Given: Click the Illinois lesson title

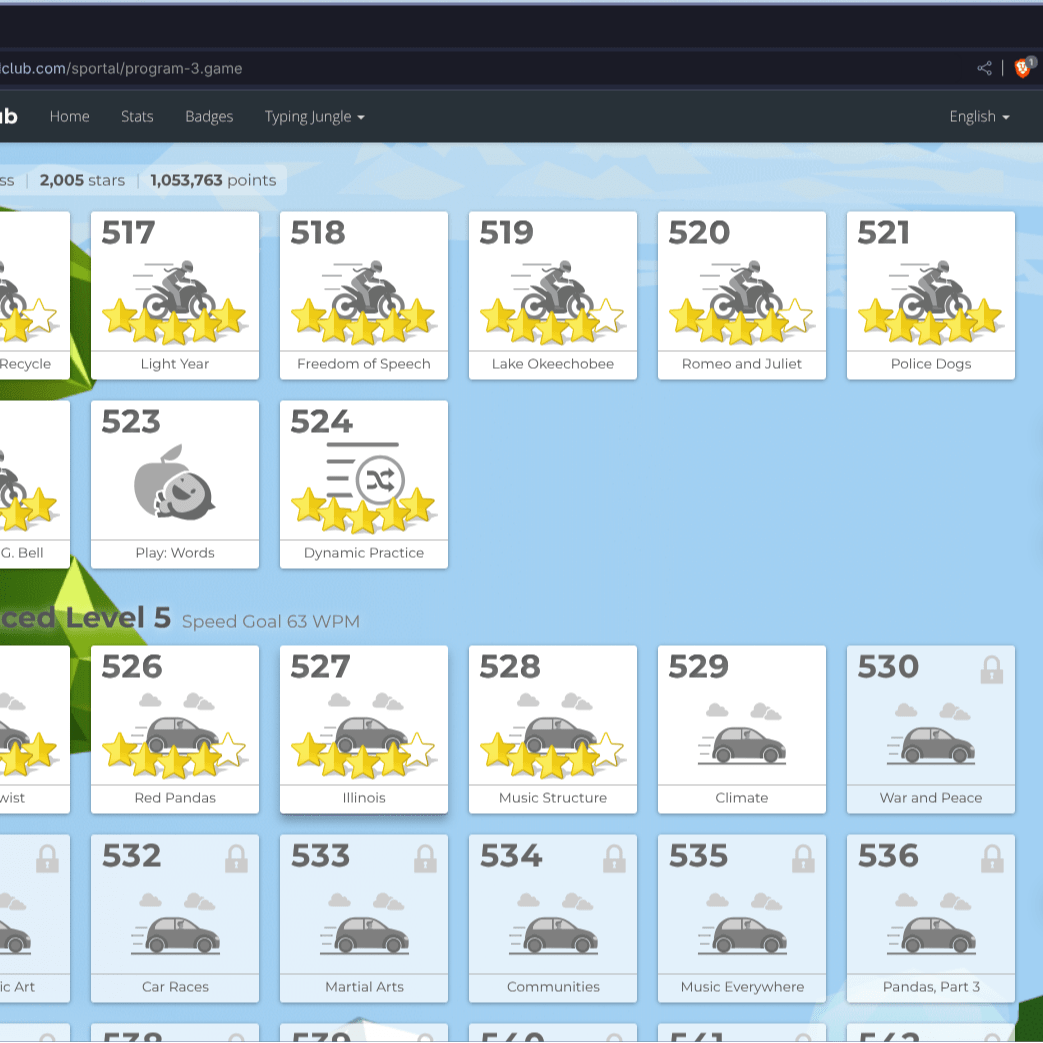Looking at the screenshot, I should pyautogui.click(x=364, y=798).
